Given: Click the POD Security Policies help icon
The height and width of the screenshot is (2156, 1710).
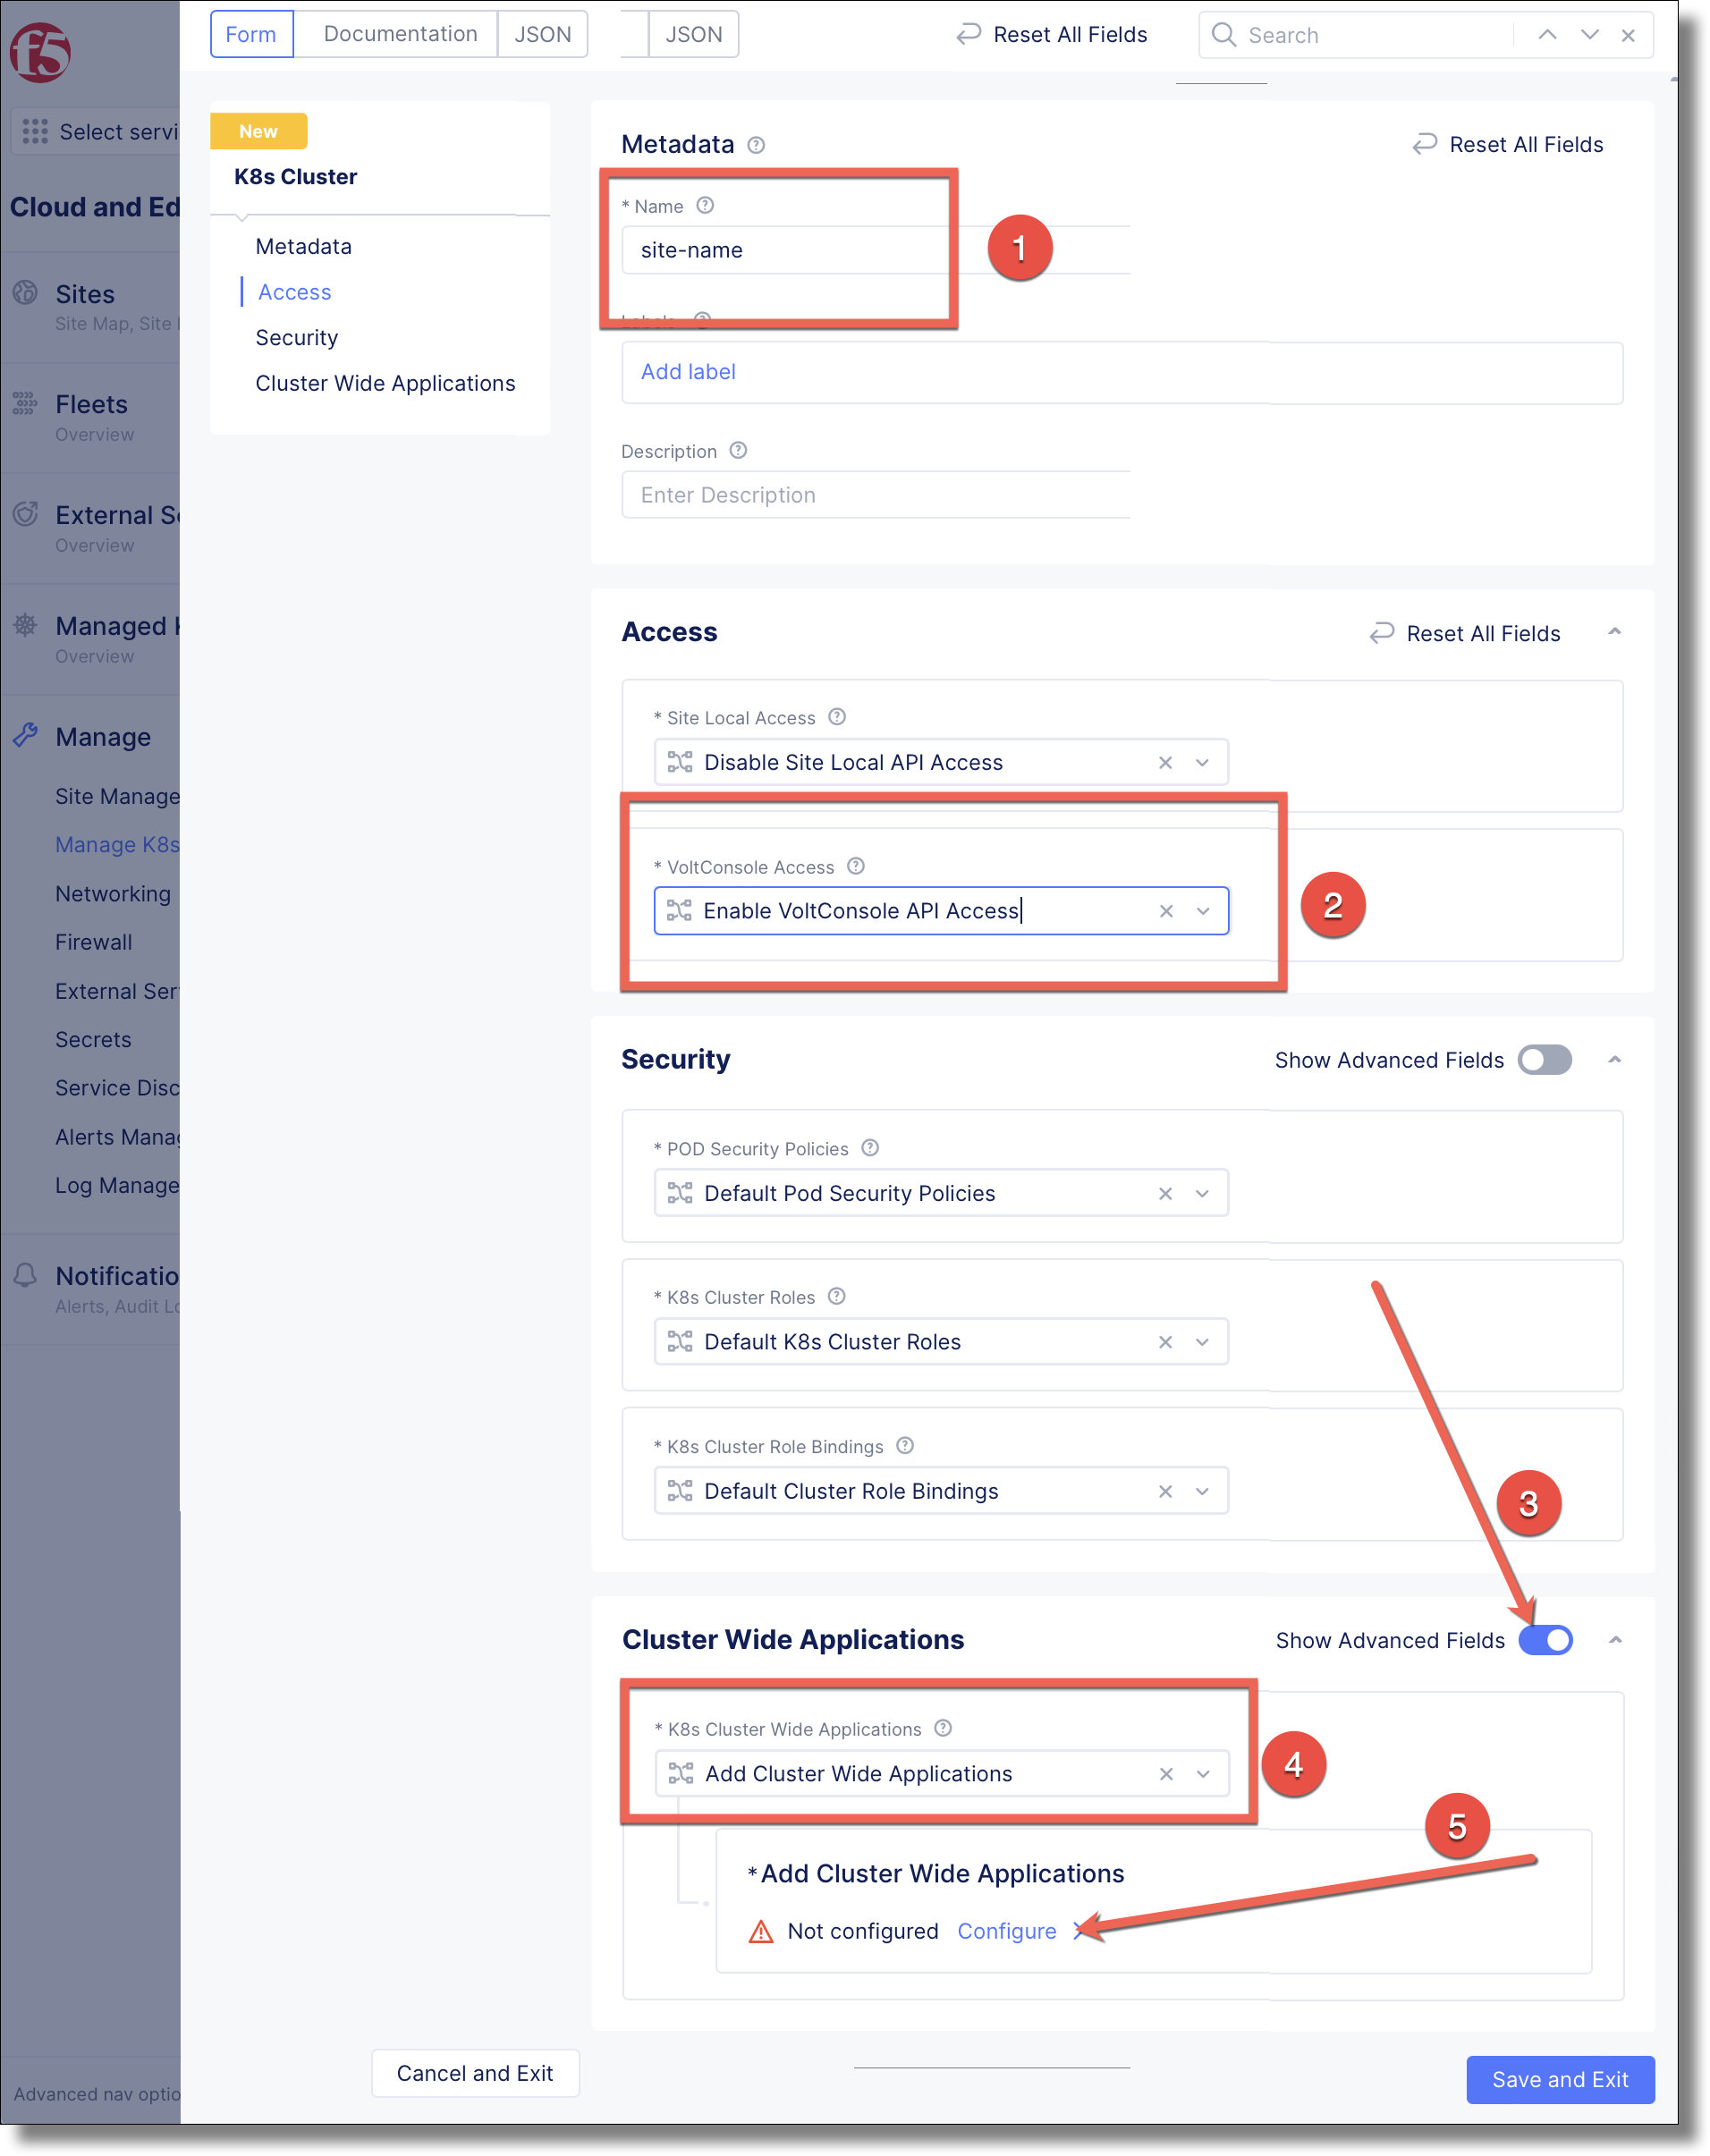Looking at the screenshot, I should (x=870, y=1147).
